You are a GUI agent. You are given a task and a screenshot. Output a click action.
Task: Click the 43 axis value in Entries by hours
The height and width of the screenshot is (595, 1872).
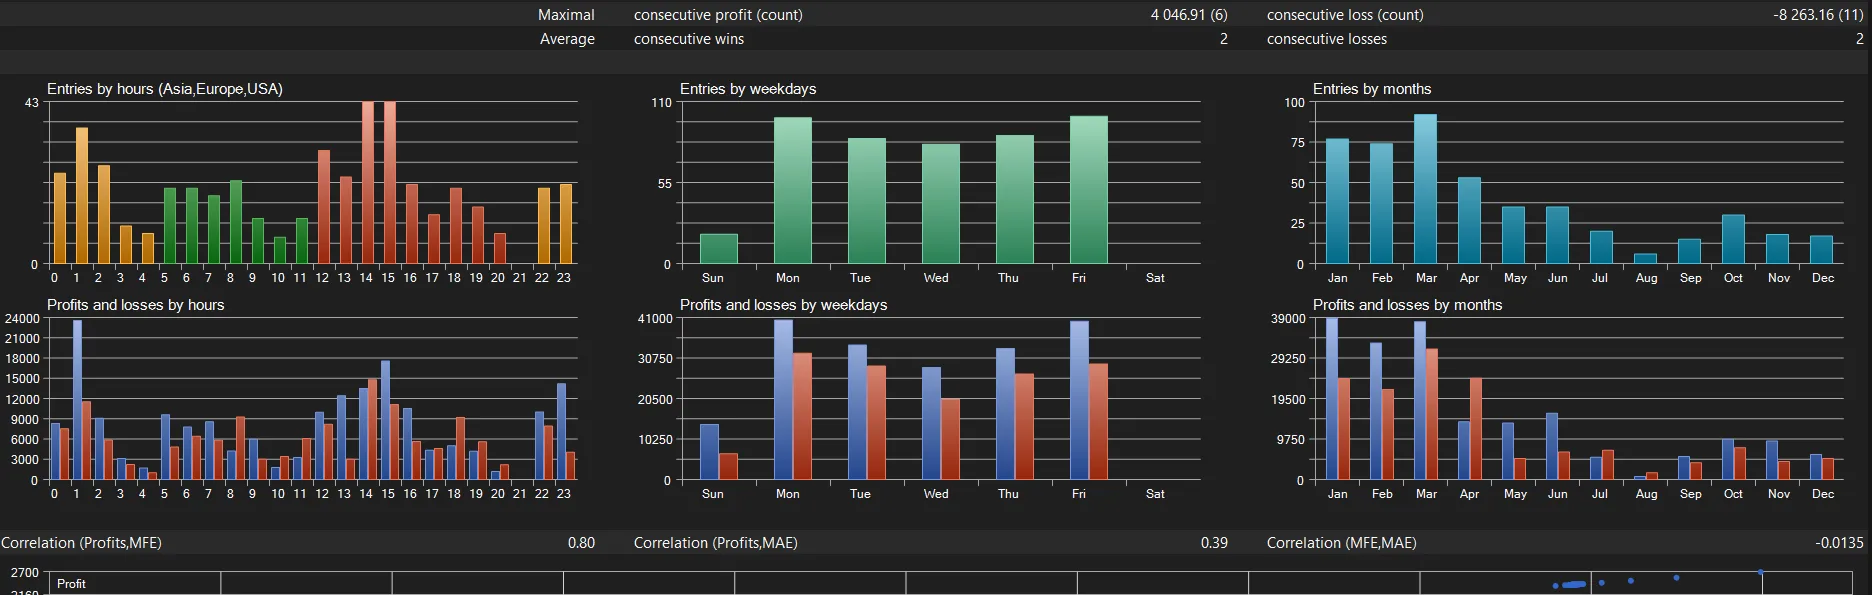pyautogui.click(x=32, y=103)
